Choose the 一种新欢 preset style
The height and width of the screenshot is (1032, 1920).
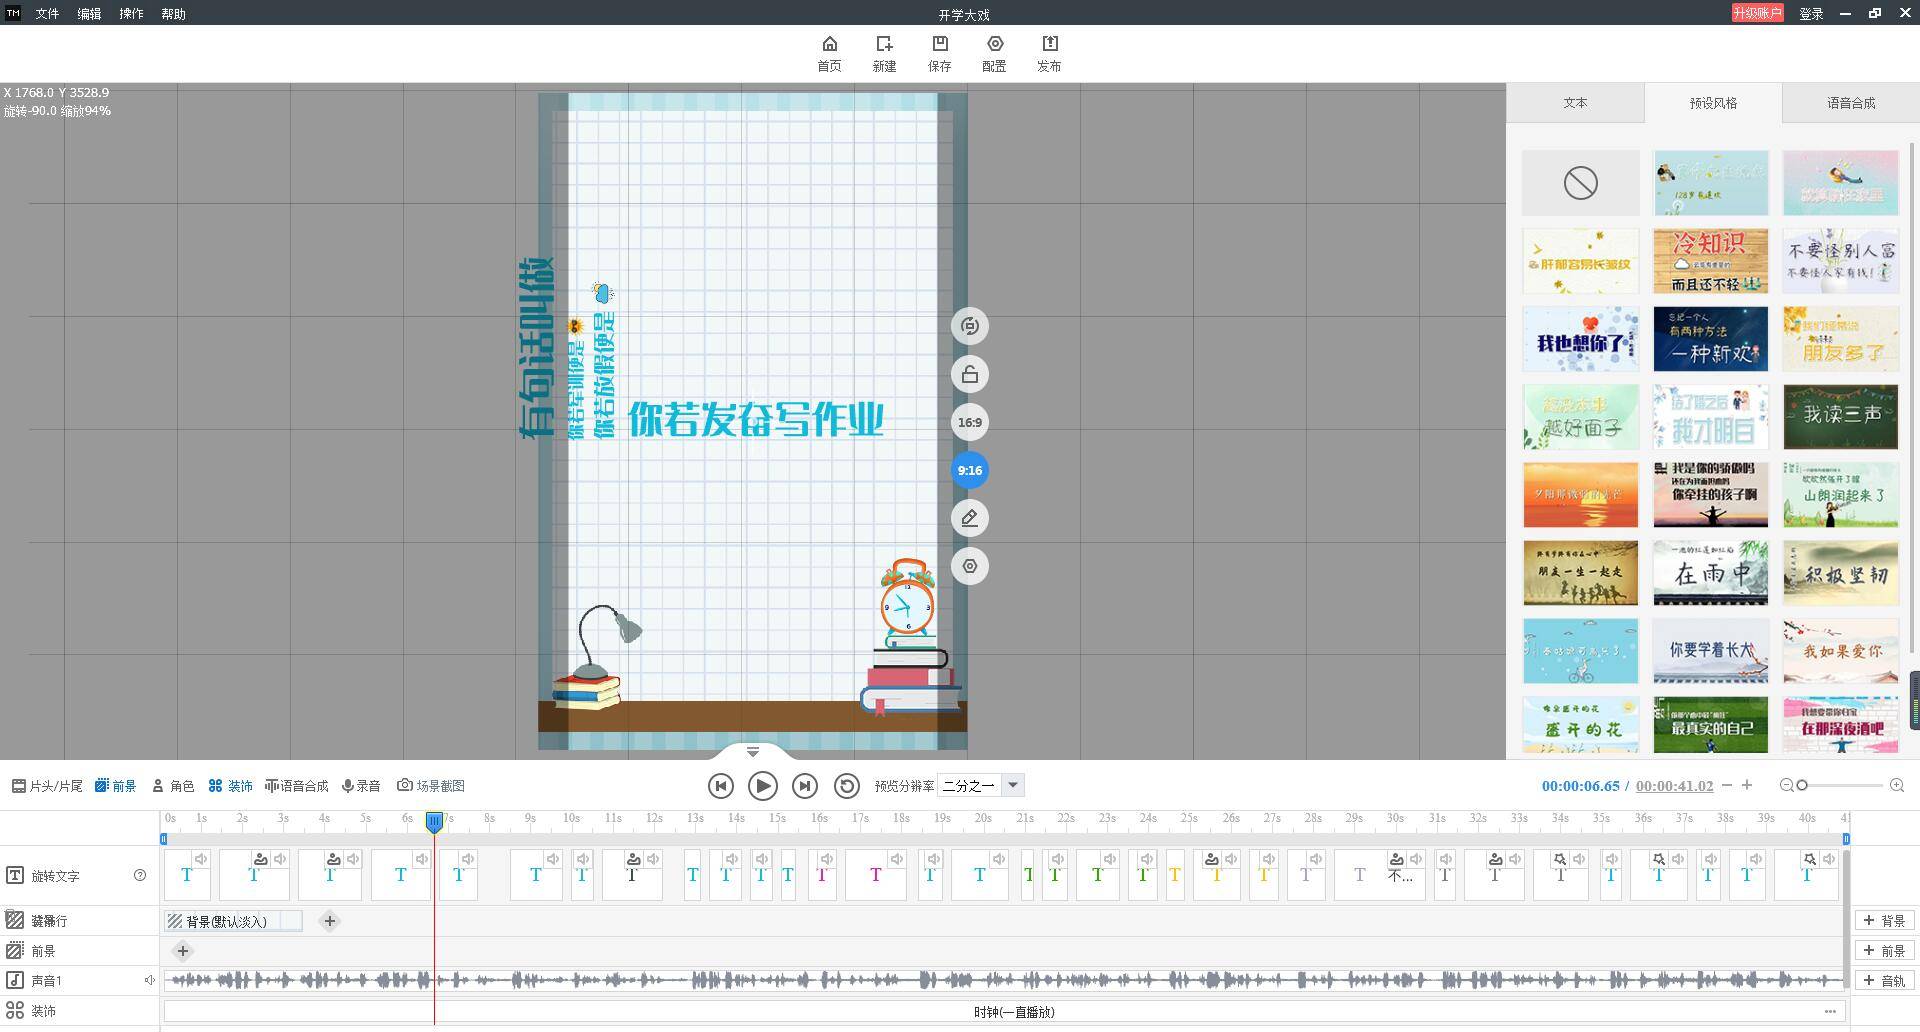point(1711,339)
